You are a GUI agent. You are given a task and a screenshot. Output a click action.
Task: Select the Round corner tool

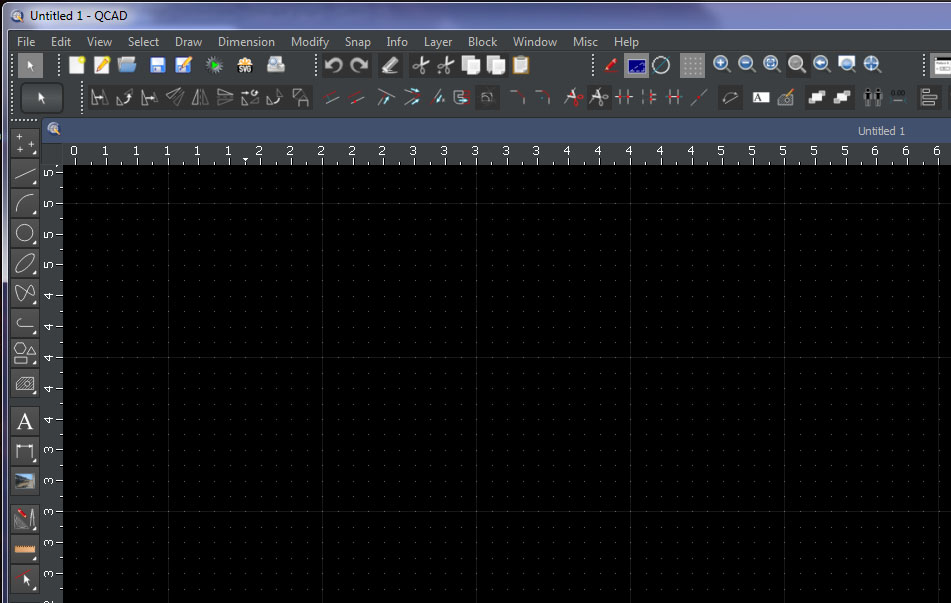pos(543,97)
